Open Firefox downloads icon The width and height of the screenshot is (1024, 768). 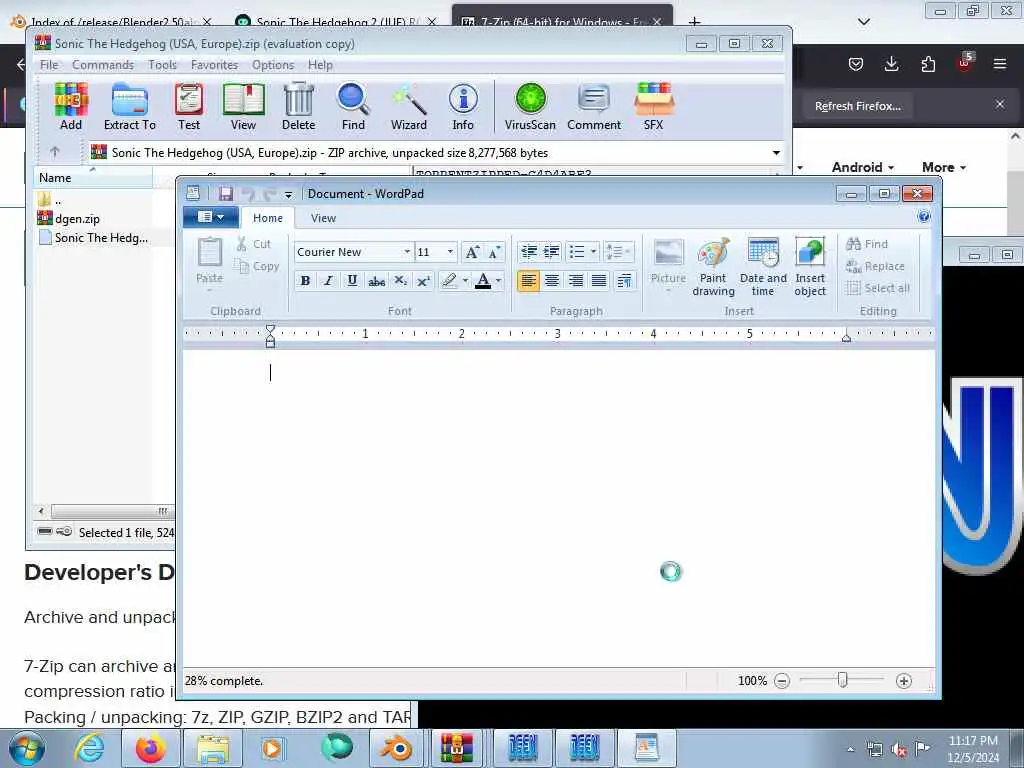pyautogui.click(x=891, y=64)
